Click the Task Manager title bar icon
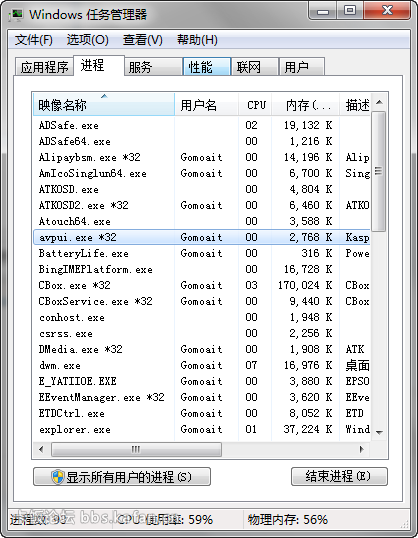418x538 pixels. click(17, 15)
